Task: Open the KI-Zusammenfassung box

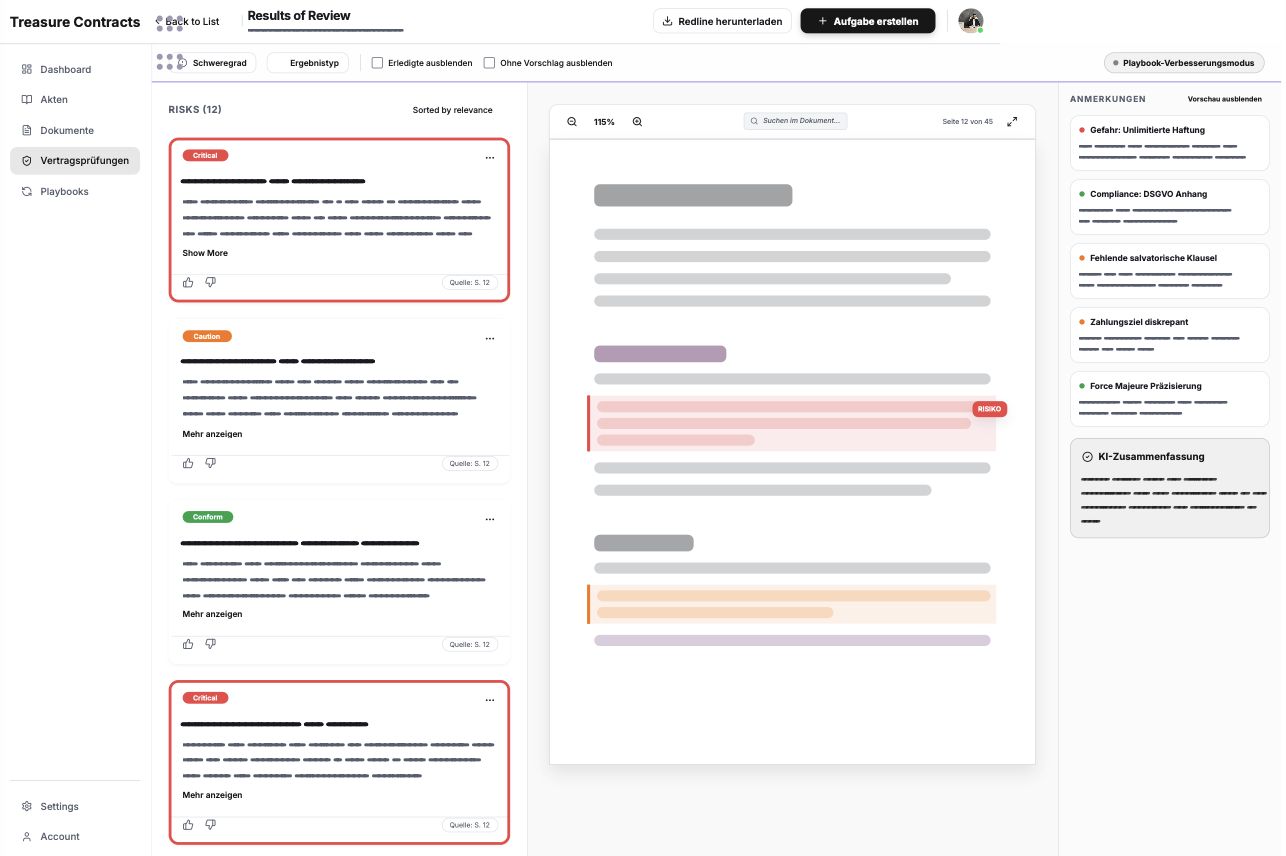Action: click(1169, 488)
